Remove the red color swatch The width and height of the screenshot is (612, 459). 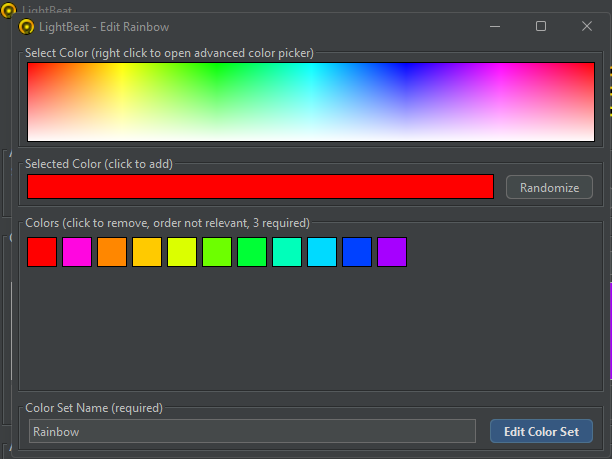coord(42,252)
